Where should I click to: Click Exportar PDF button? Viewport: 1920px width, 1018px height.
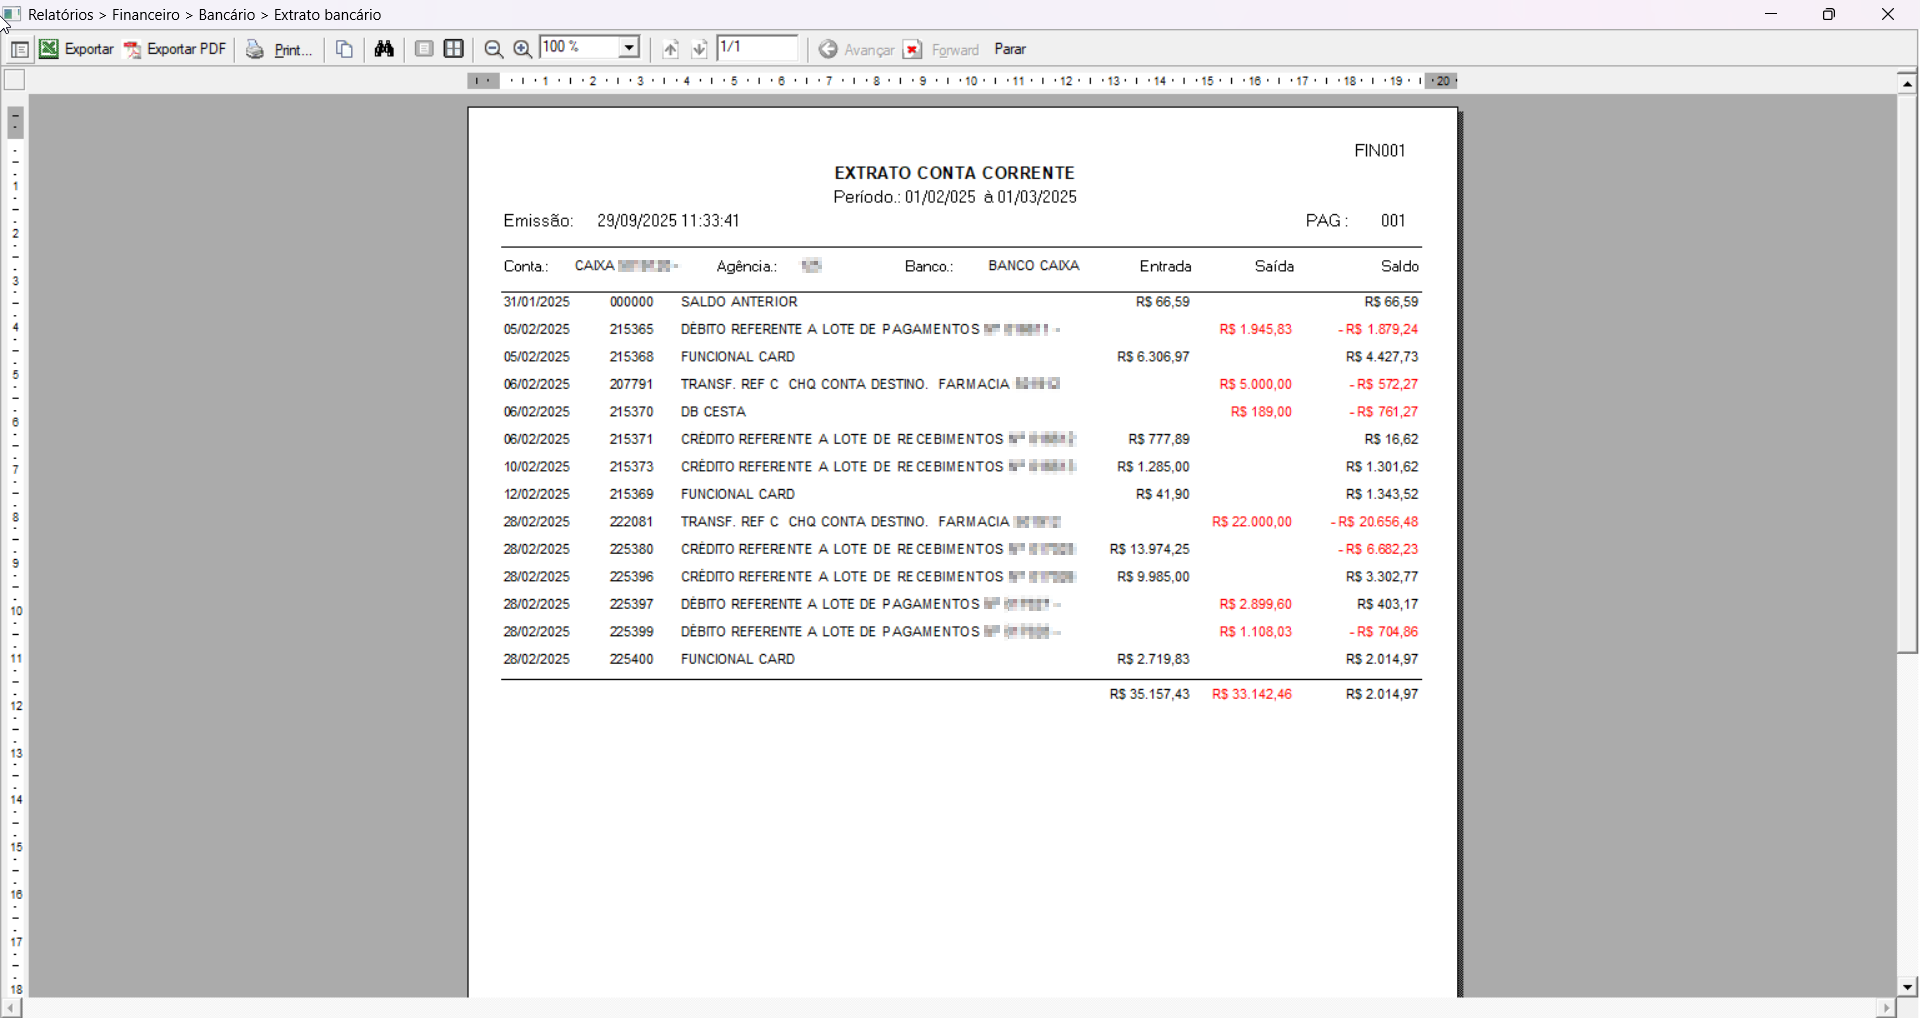176,50
